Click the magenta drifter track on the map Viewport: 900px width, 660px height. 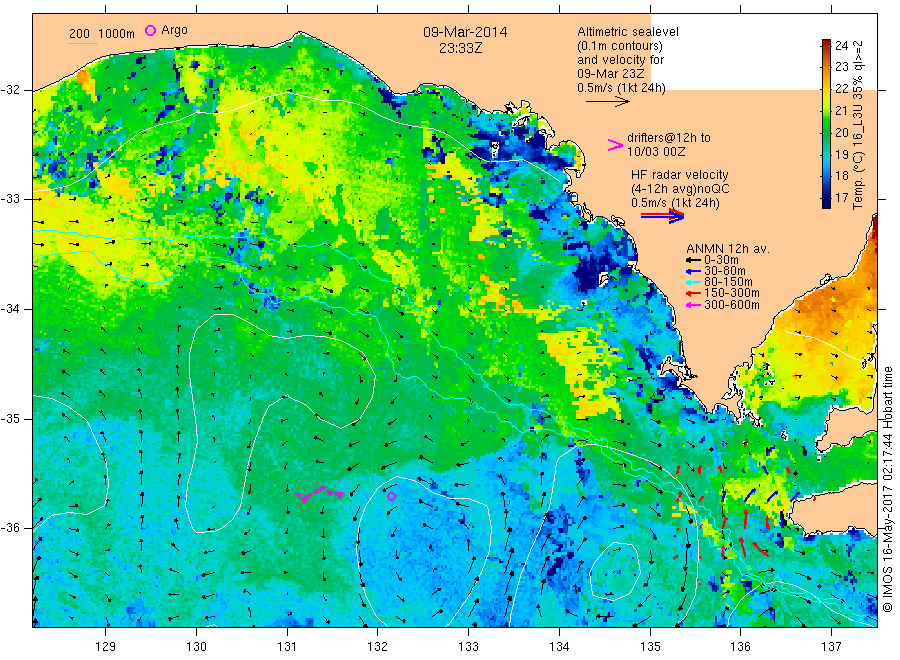320,494
